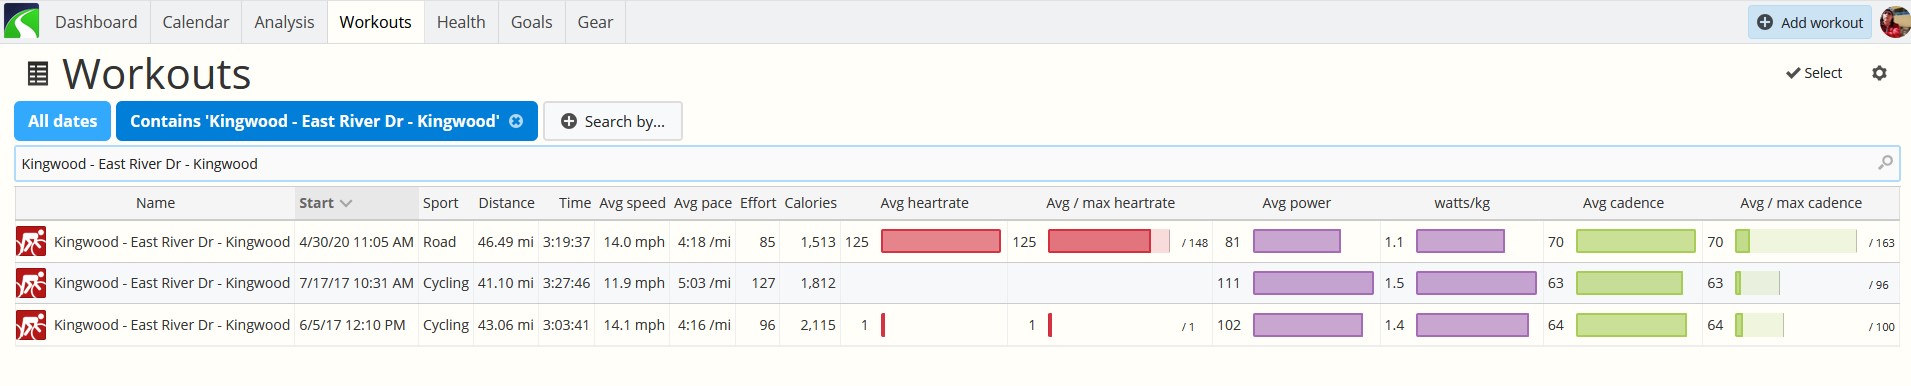The image size is (1911, 386).
Task: Click cycling icon of 7/17/17 workout
Action: (31, 283)
